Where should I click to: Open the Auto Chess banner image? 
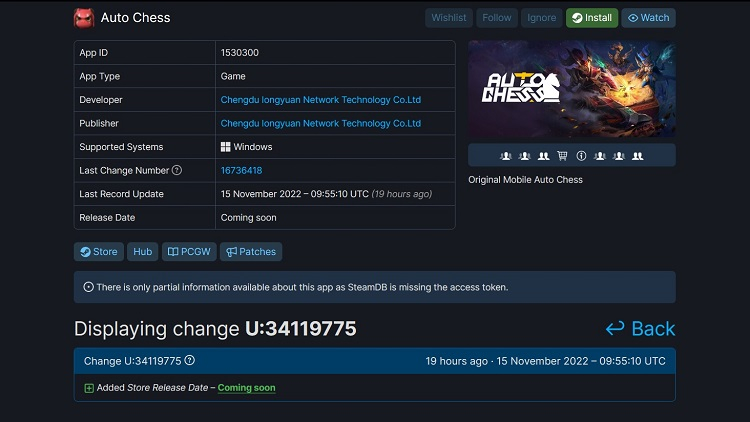tap(571, 89)
